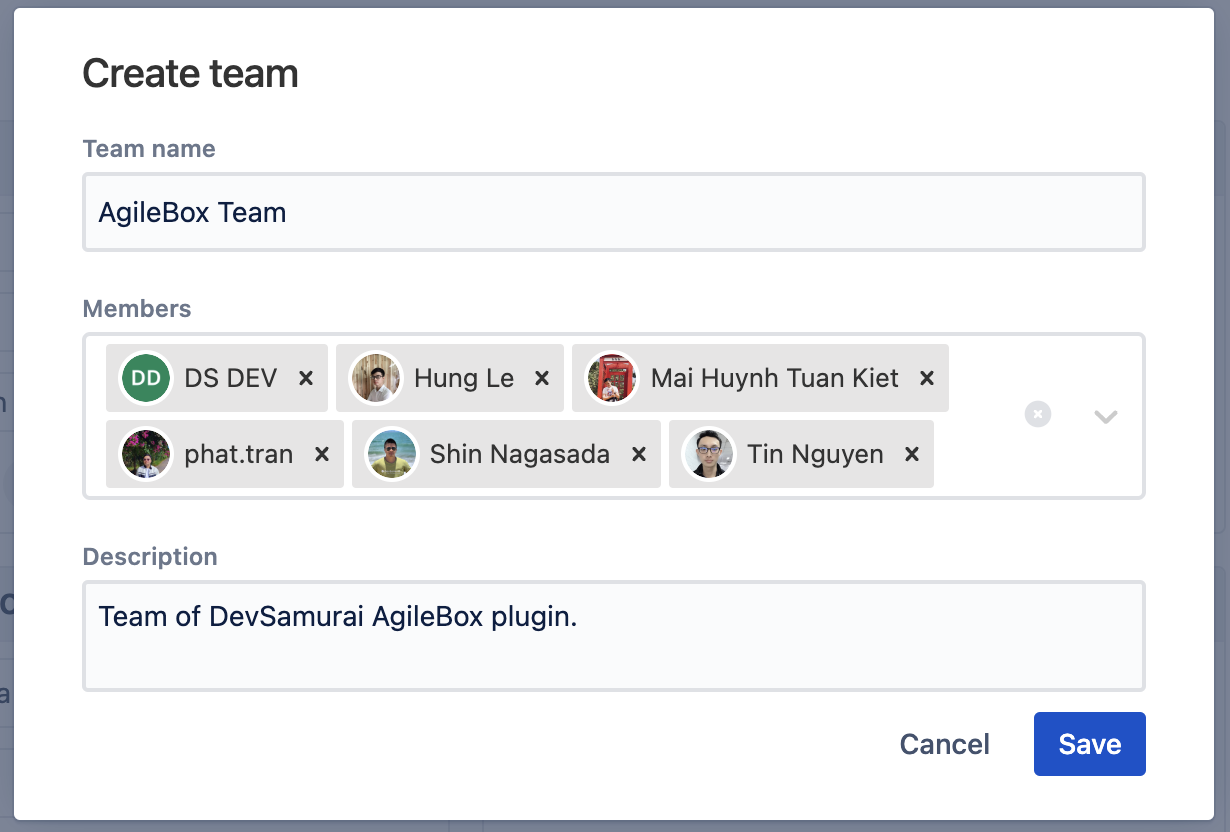Expand the Members dropdown

(x=1105, y=416)
